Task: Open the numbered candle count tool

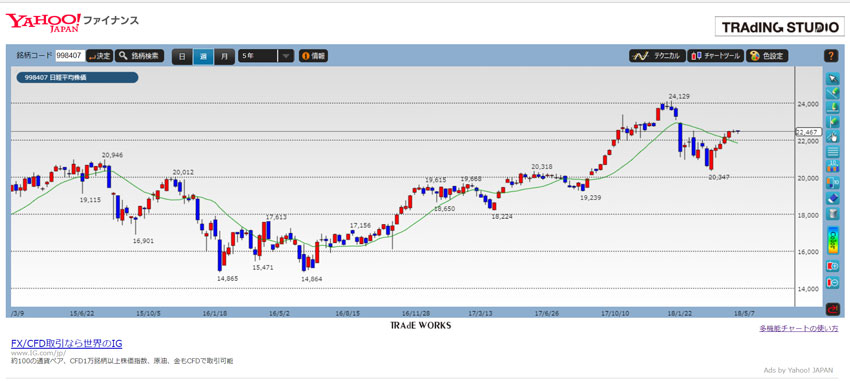Action: pos(832,167)
